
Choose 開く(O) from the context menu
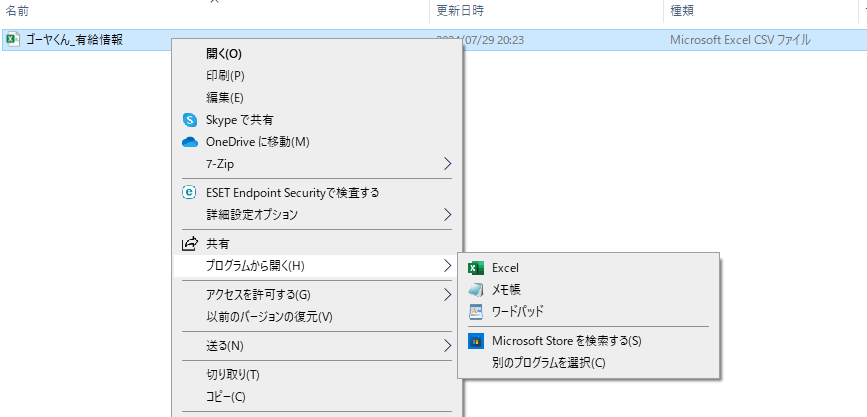click(224, 54)
